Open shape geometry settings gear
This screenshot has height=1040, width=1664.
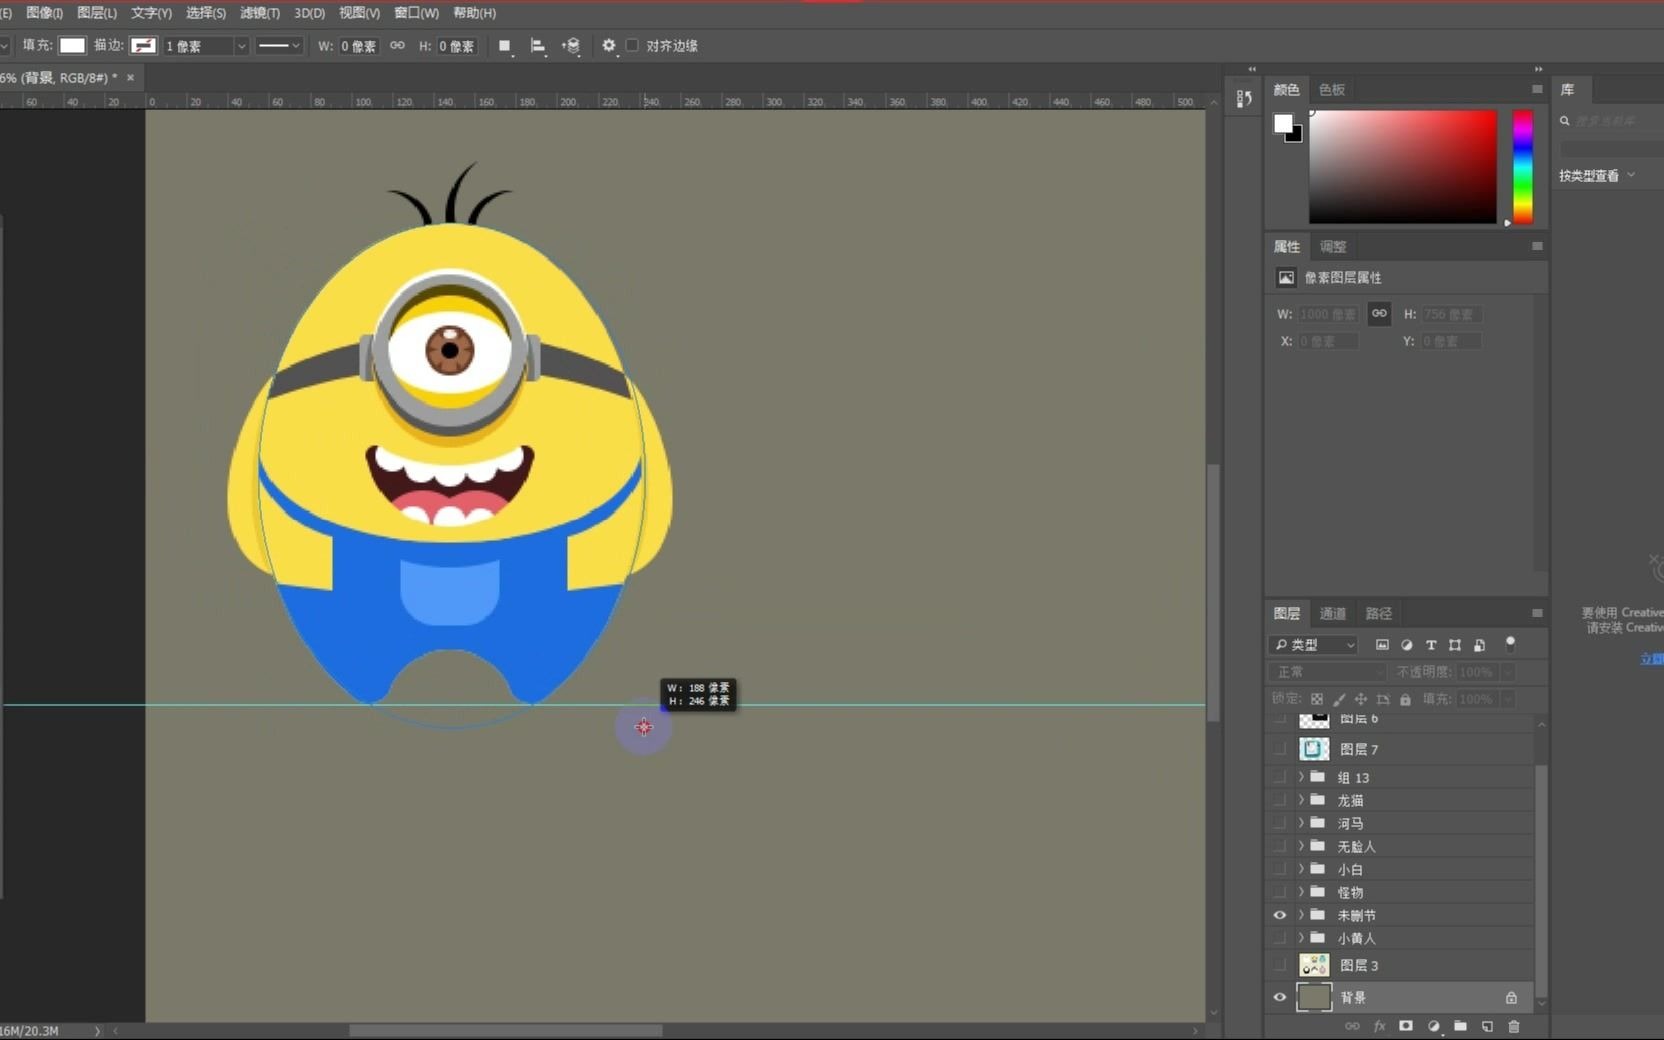pos(608,46)
